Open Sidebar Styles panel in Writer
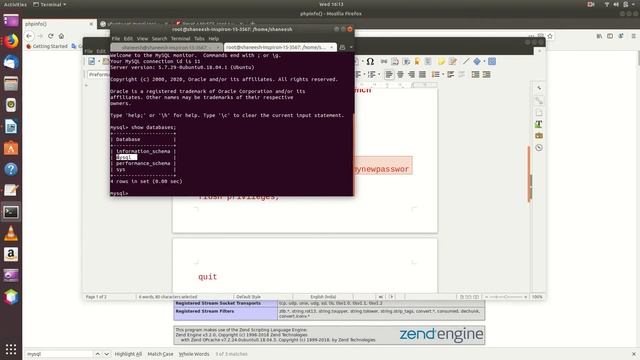 [x=539, y=124]
